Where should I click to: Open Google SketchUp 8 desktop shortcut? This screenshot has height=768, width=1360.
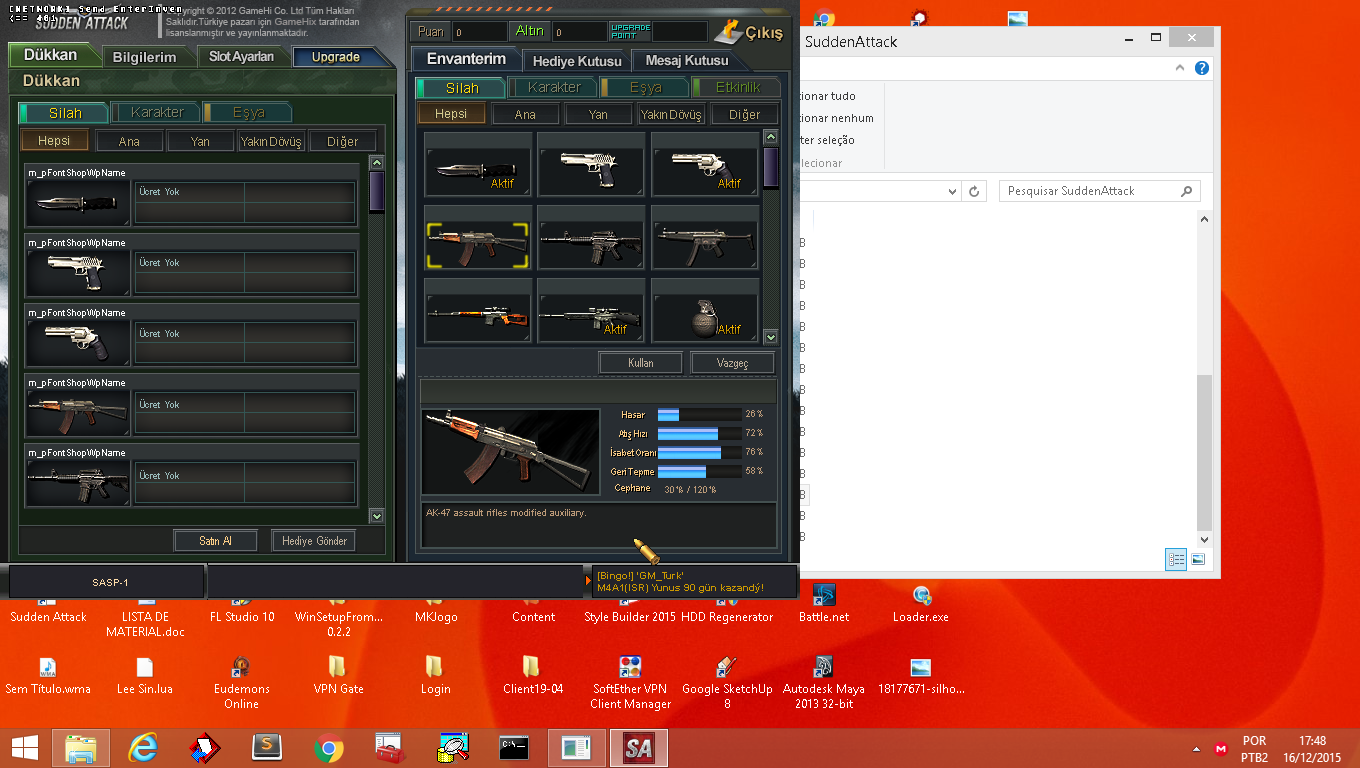(727, 683)
